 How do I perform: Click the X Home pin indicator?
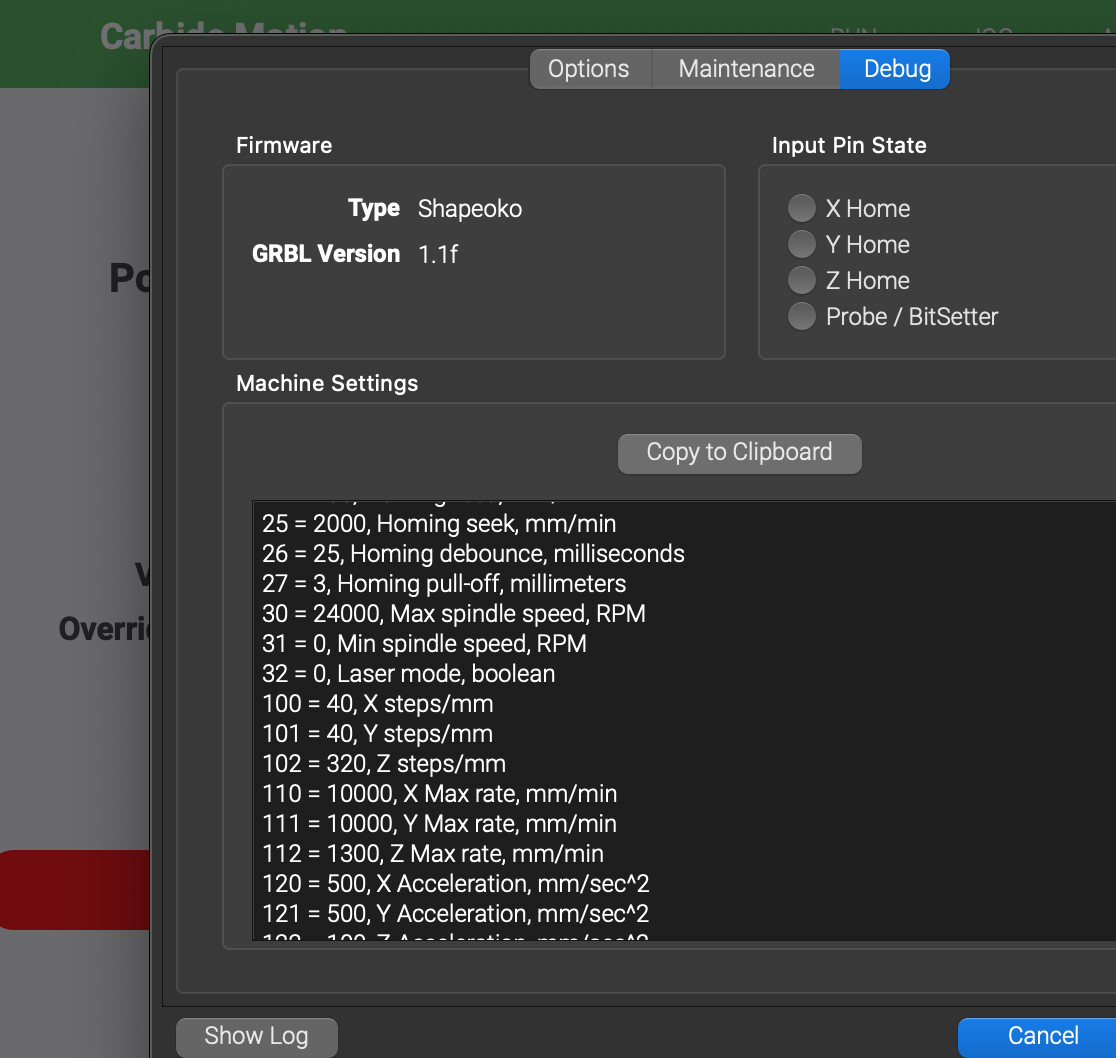(802, 209)
